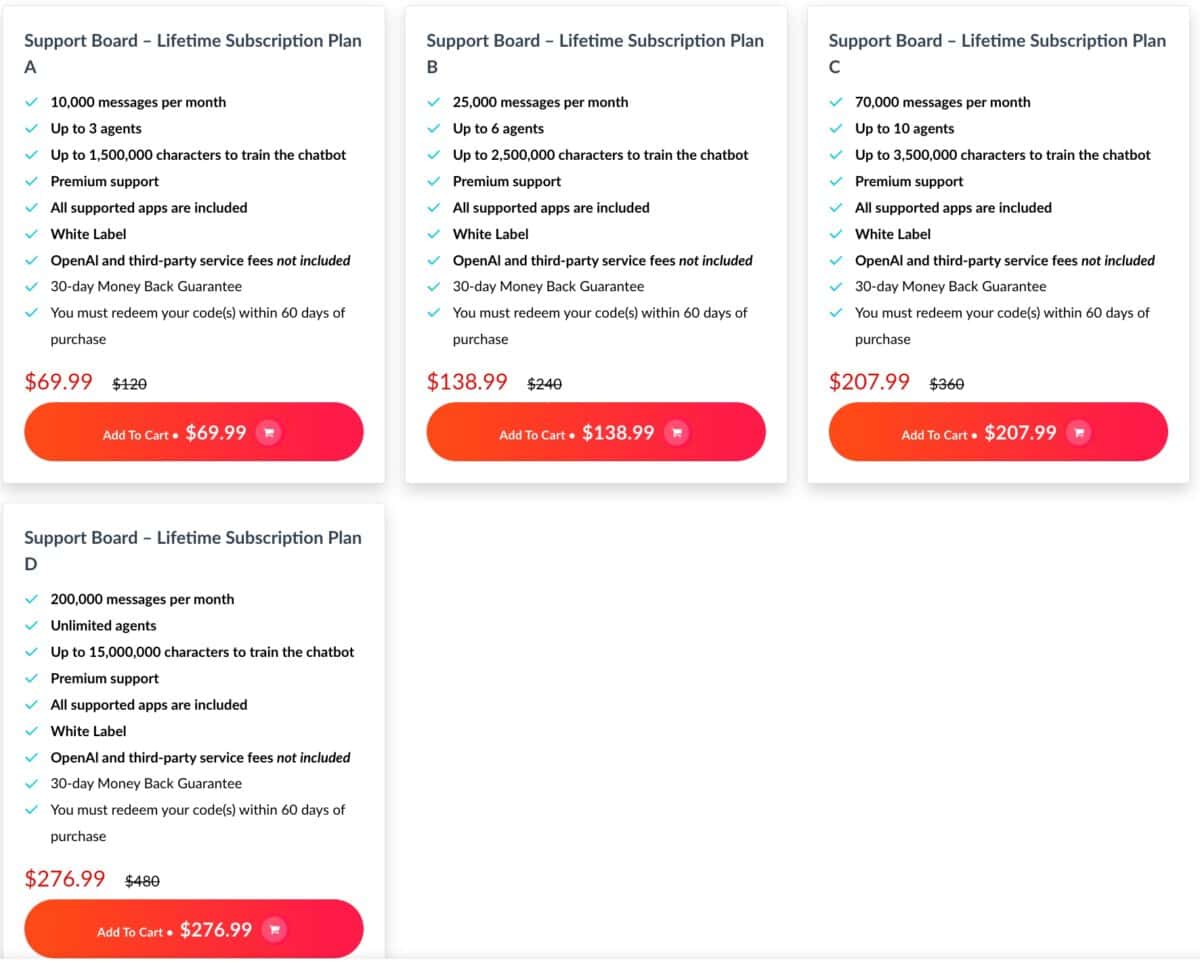Image resolution: width=1200 pixels, height=963 pixels.
Task: Add Plan A to cart for $69.99
Action: [x=175, y=433]
